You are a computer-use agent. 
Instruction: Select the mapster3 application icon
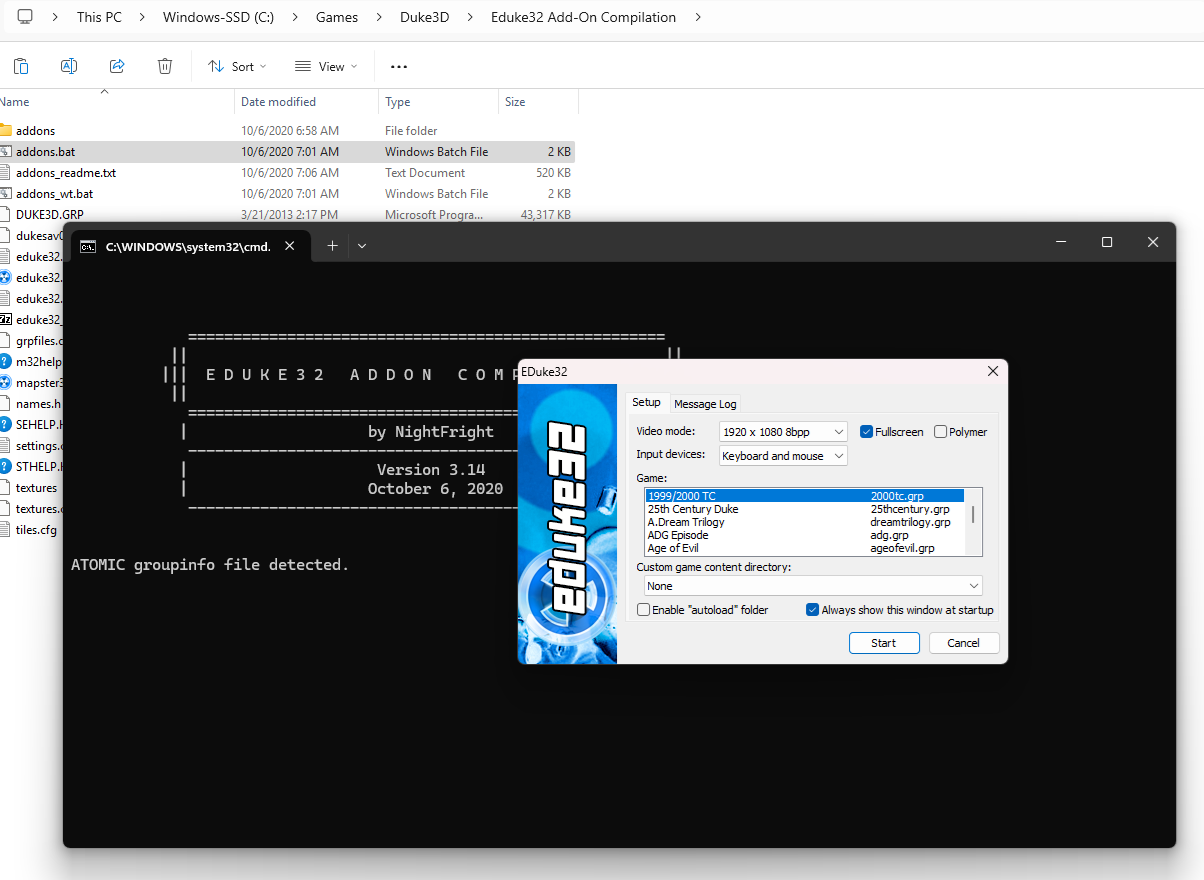point(6,383)
